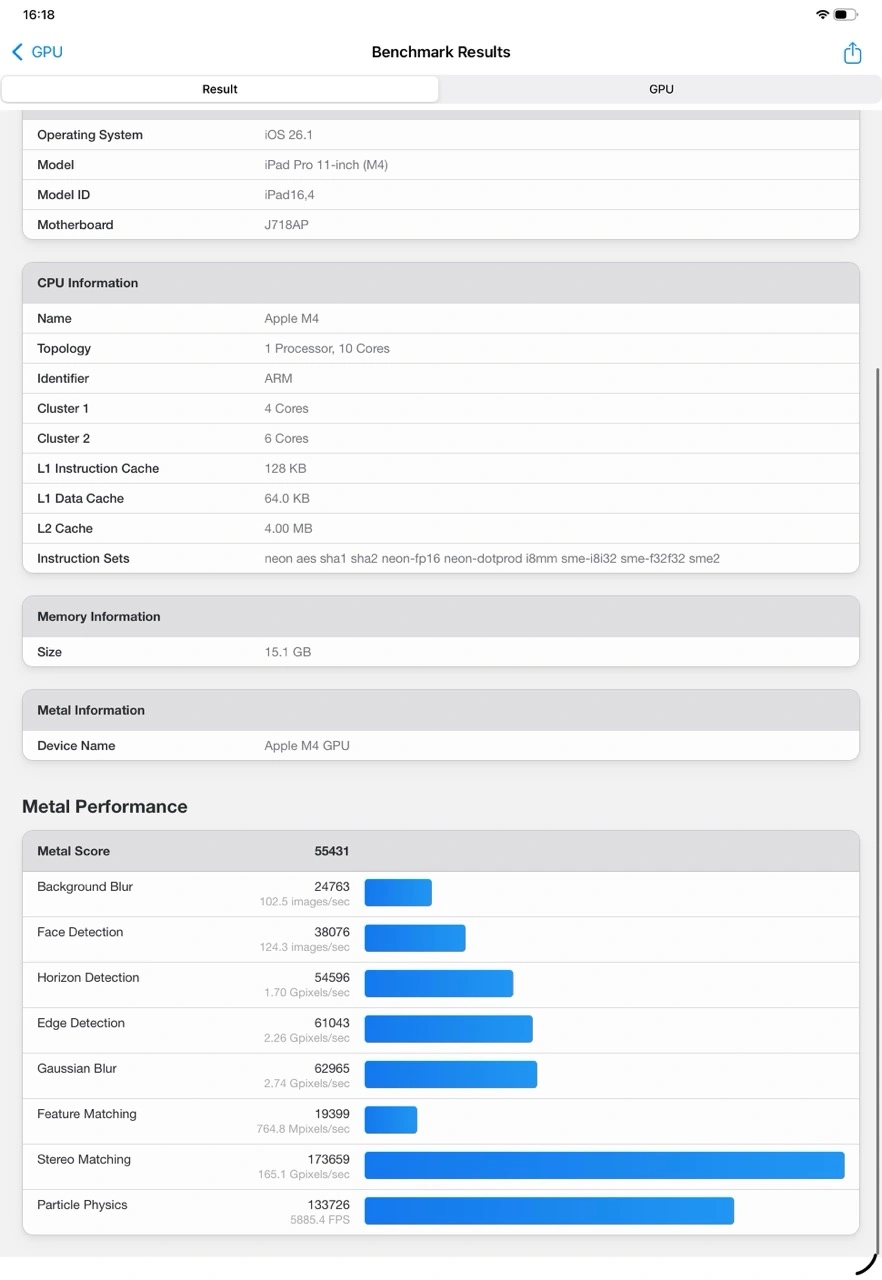Tap the Metal Performance heading
Image resolution: width=882 pixels, height=1280 pixels.
(x=105, y=806)
